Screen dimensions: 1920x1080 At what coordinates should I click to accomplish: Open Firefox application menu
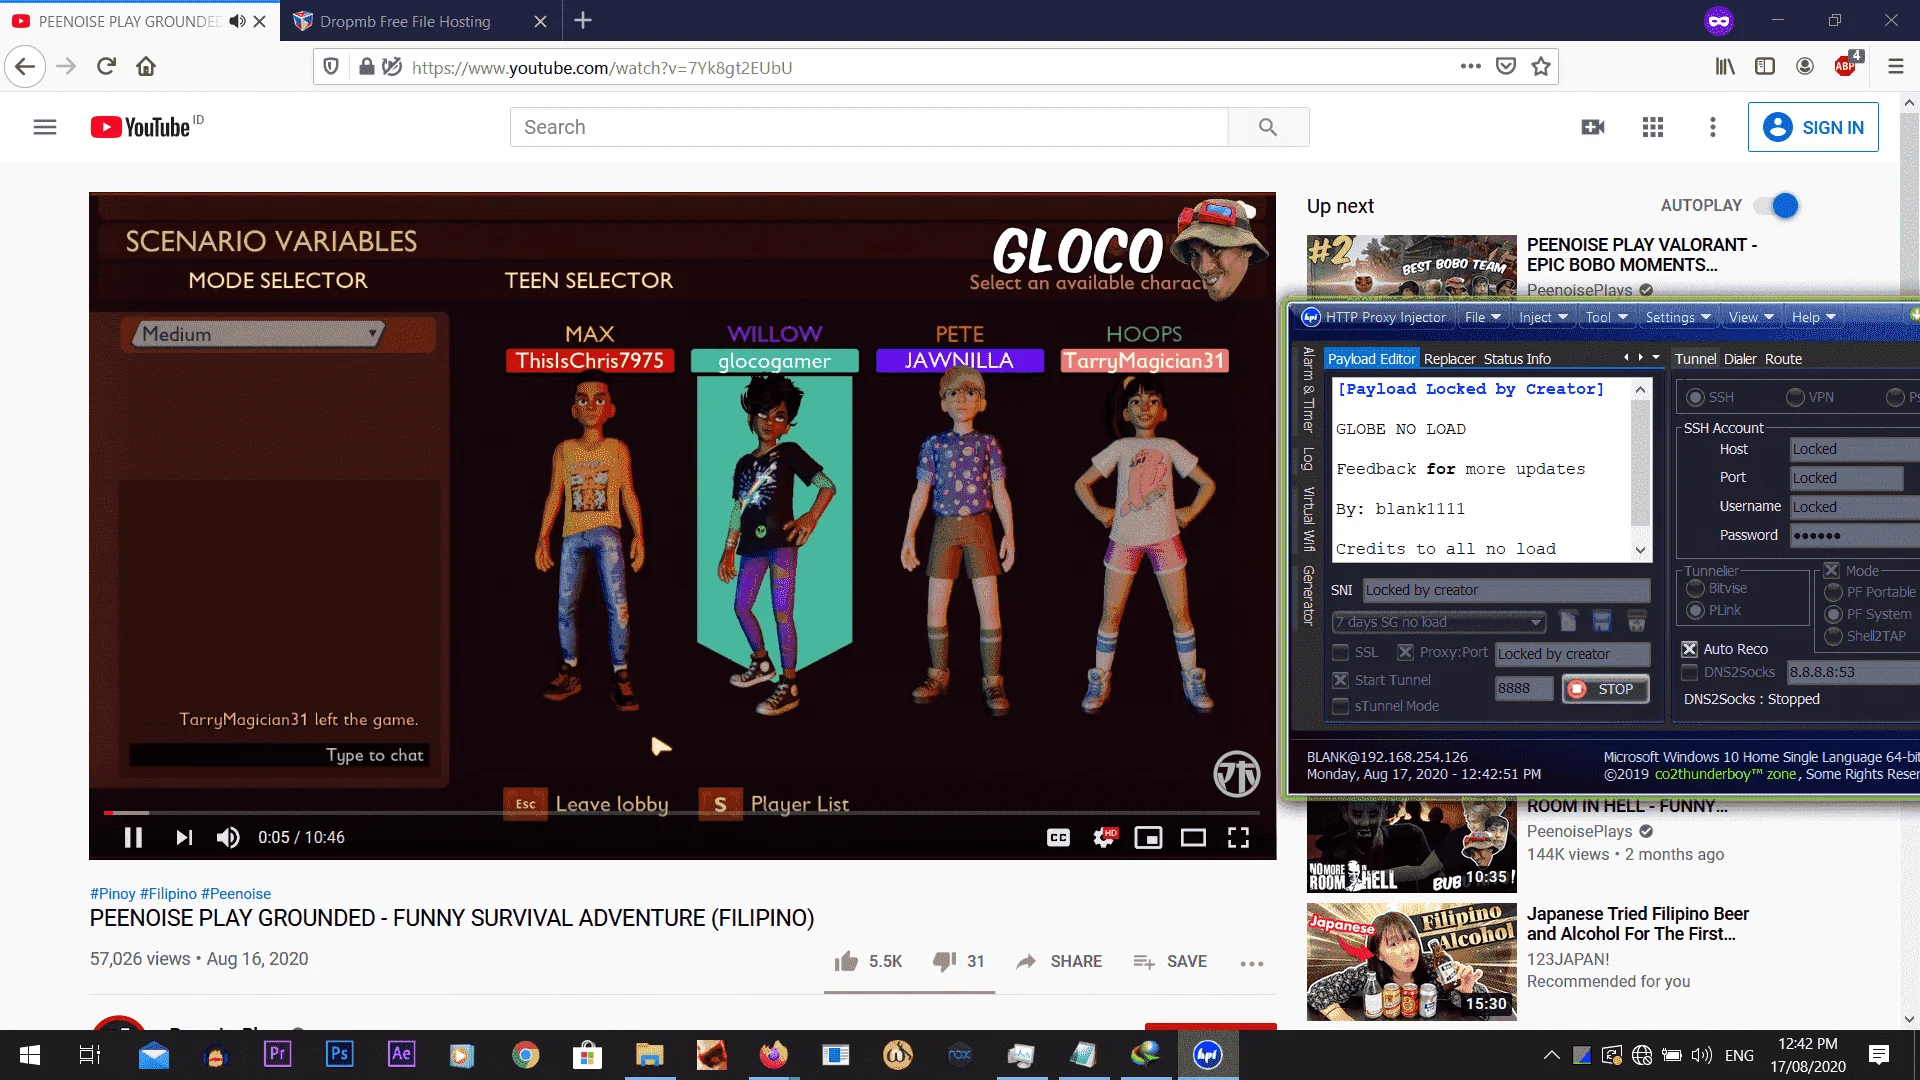pos(1895,67)
